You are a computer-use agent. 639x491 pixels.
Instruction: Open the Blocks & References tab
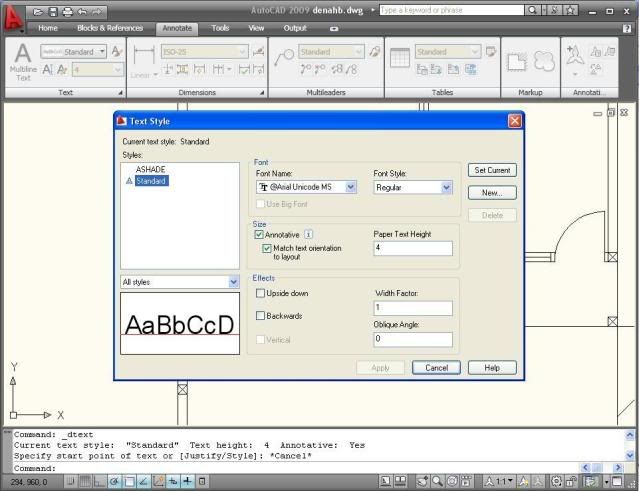(x=110, y=28)
